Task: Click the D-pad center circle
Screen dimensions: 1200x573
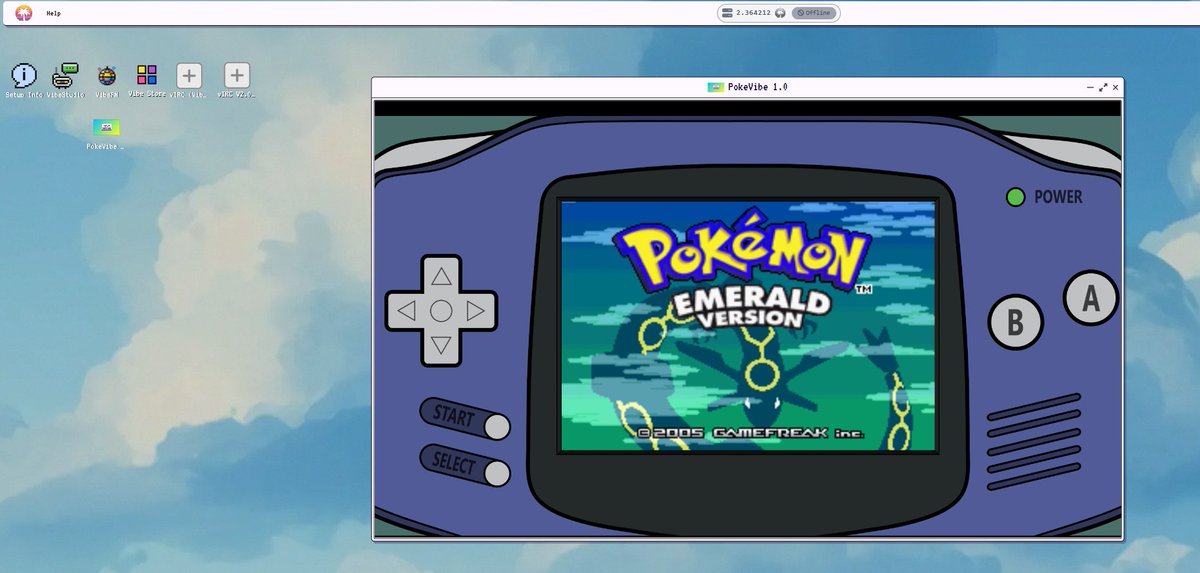Action: click(x=441, y=311)
